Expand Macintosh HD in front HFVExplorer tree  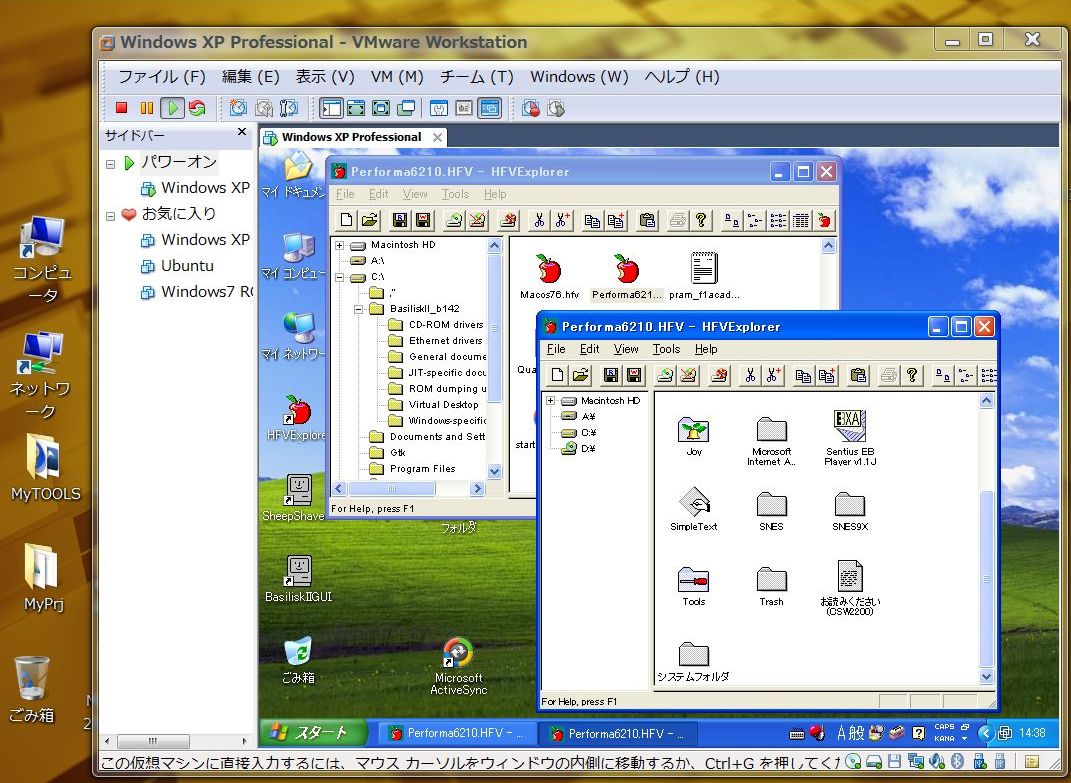click(551, 400)
